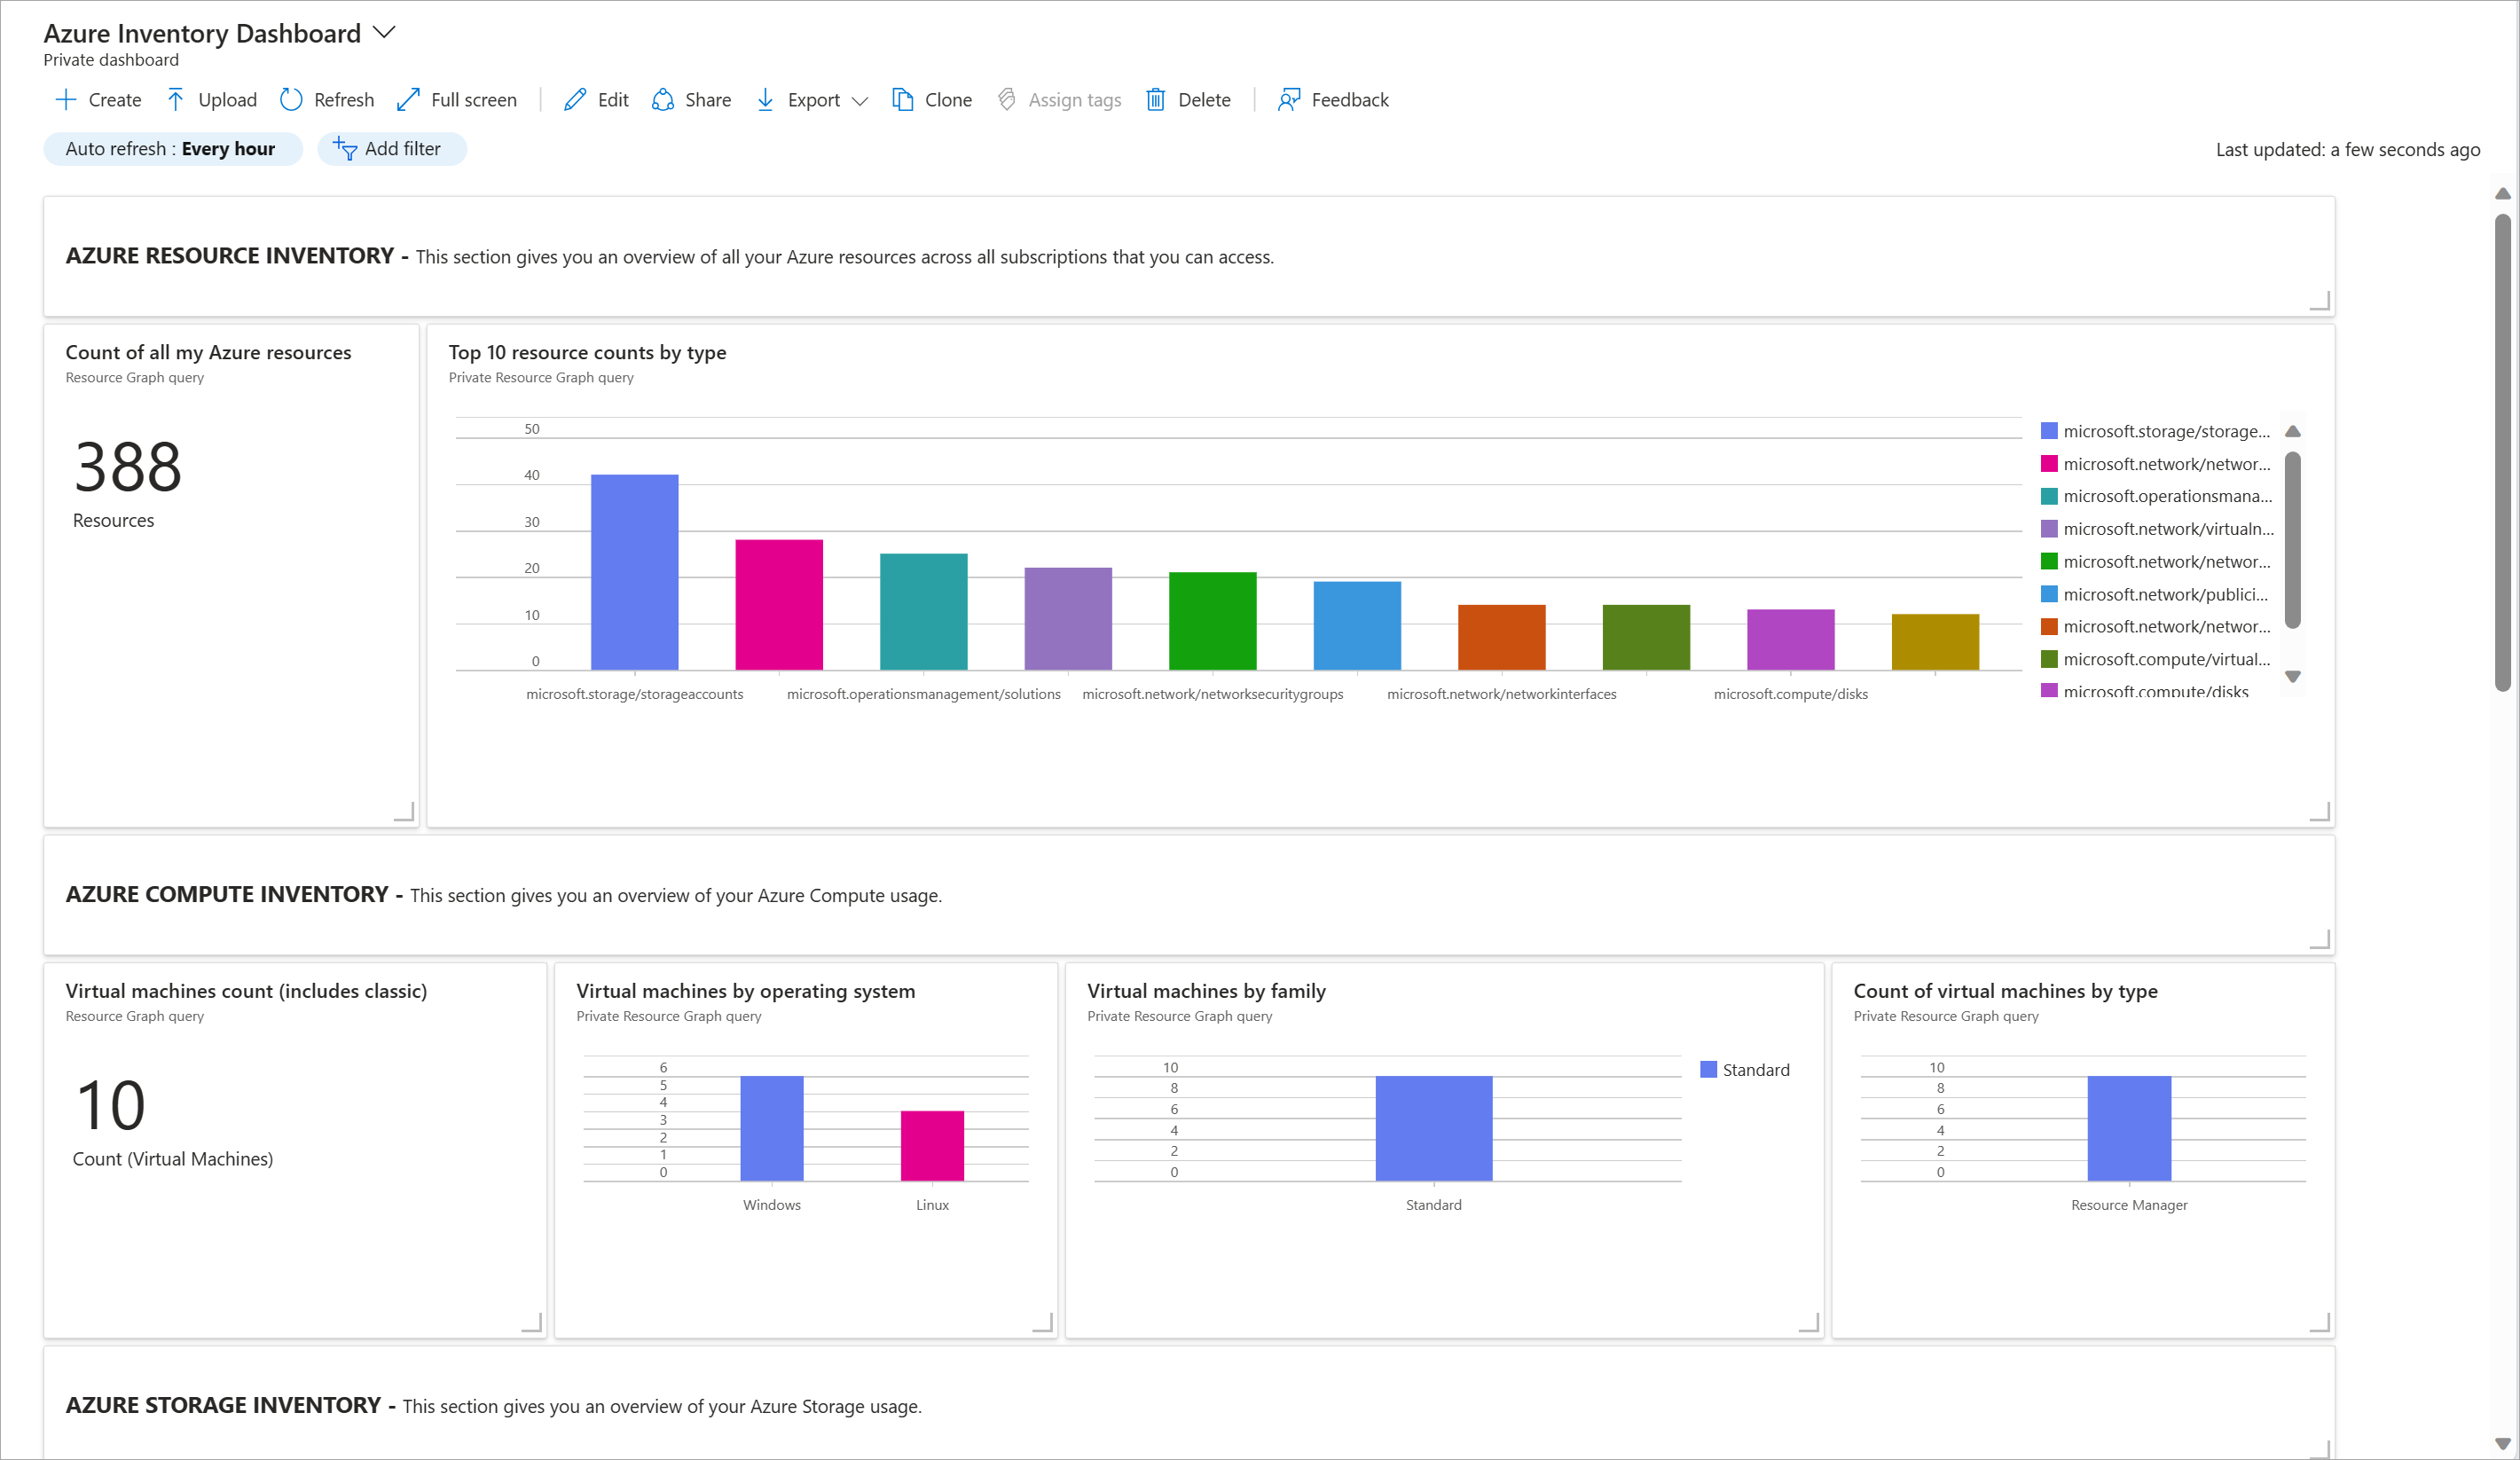Click the Count of all my Azure resources title
Screen dimensions: 2520x1460
(208, 352)
